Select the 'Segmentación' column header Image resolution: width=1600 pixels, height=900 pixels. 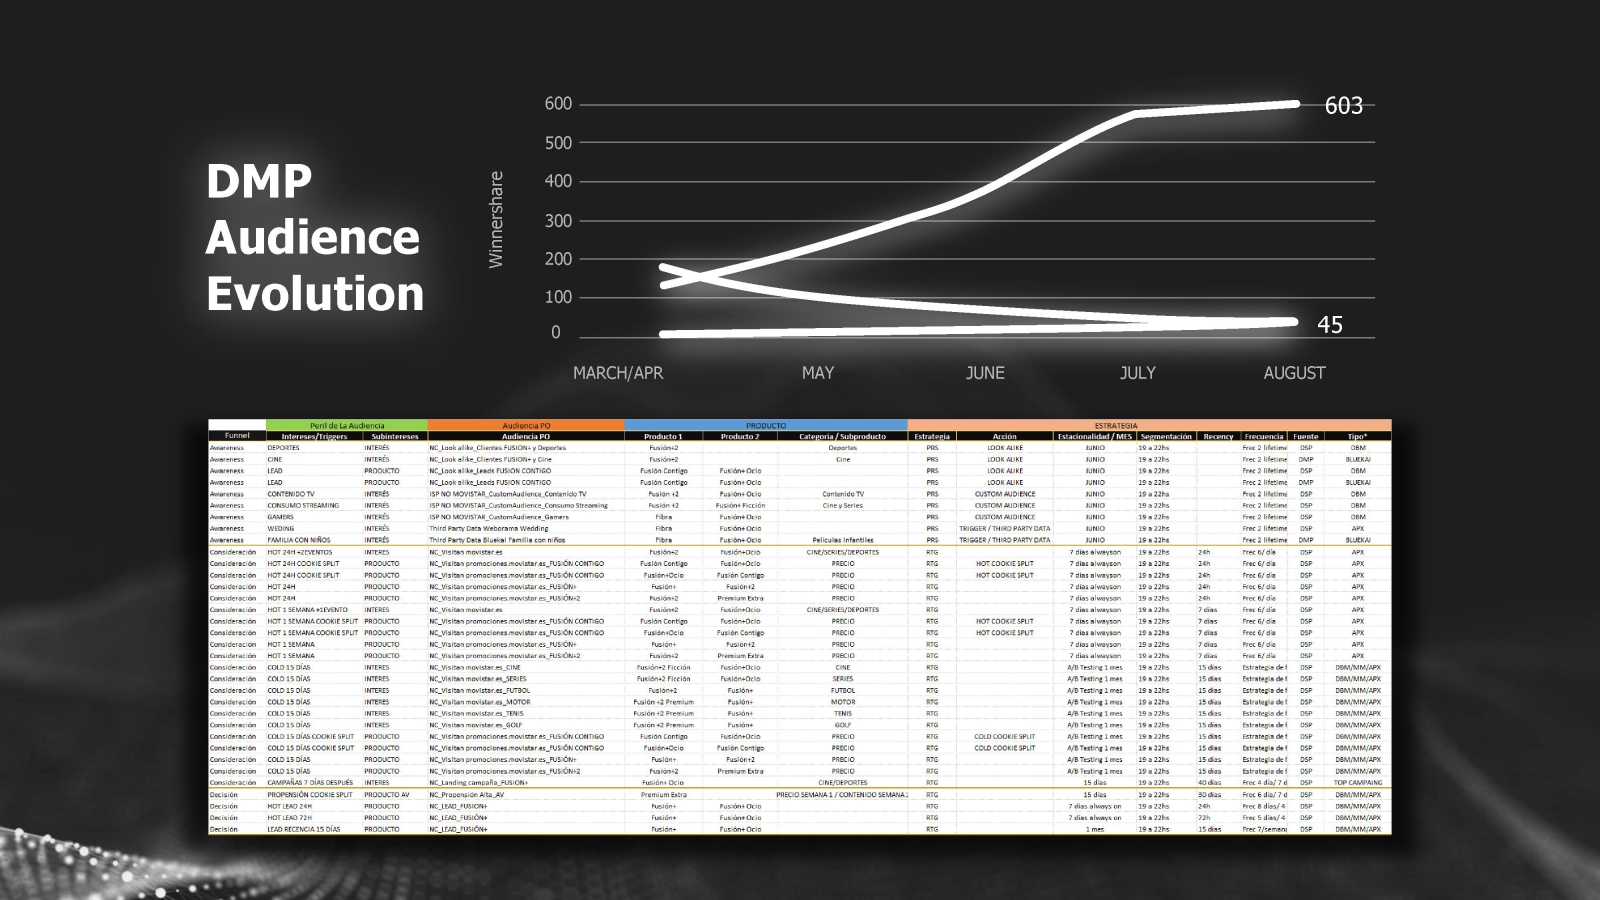click(1166, 436)
